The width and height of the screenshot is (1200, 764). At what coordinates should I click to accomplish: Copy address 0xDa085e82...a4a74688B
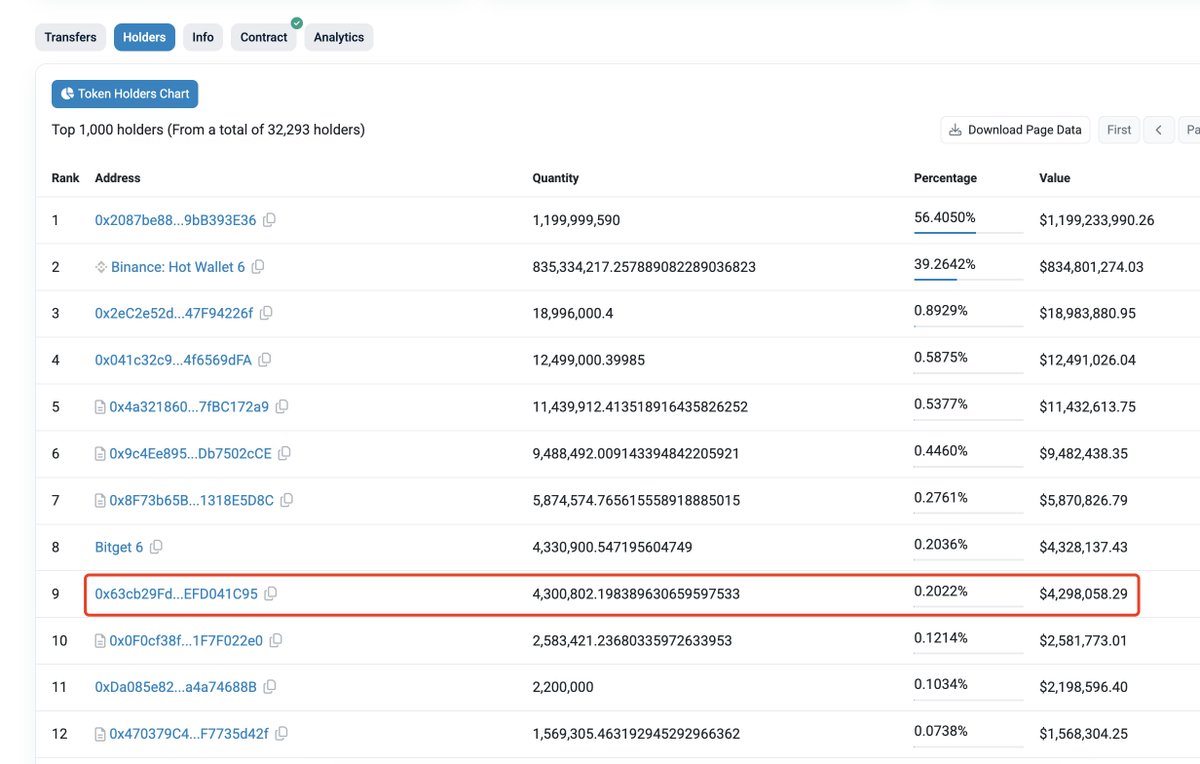(x=270, y=687)
